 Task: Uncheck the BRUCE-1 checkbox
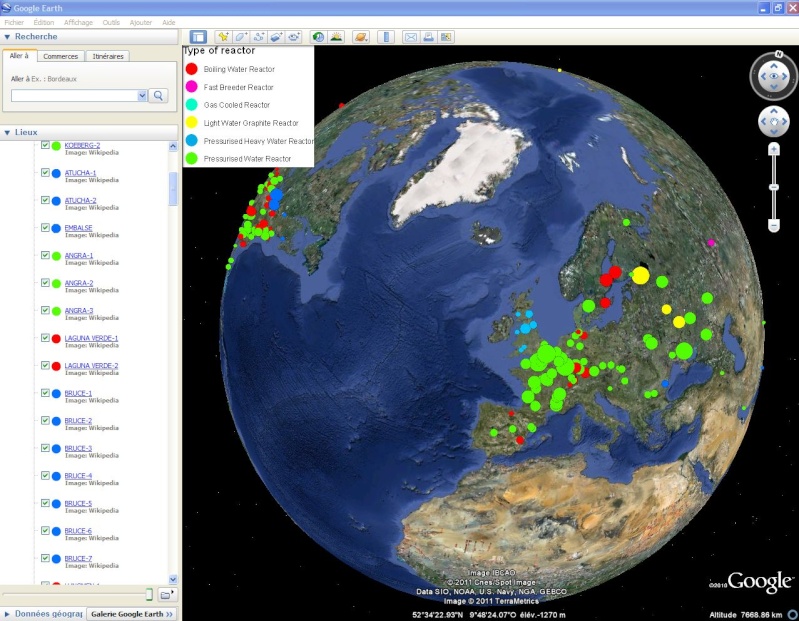point(45,393)
